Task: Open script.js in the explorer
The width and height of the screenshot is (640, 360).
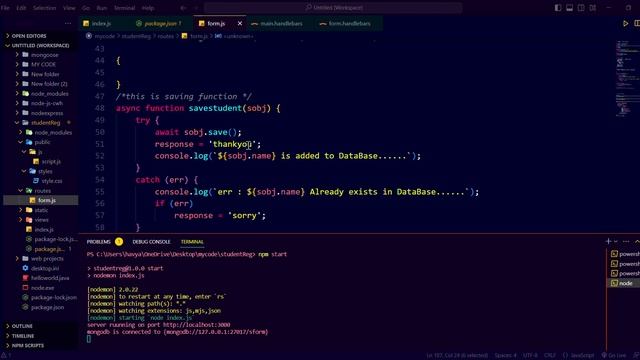Action: pyautogui.click(x=51, y=162)
